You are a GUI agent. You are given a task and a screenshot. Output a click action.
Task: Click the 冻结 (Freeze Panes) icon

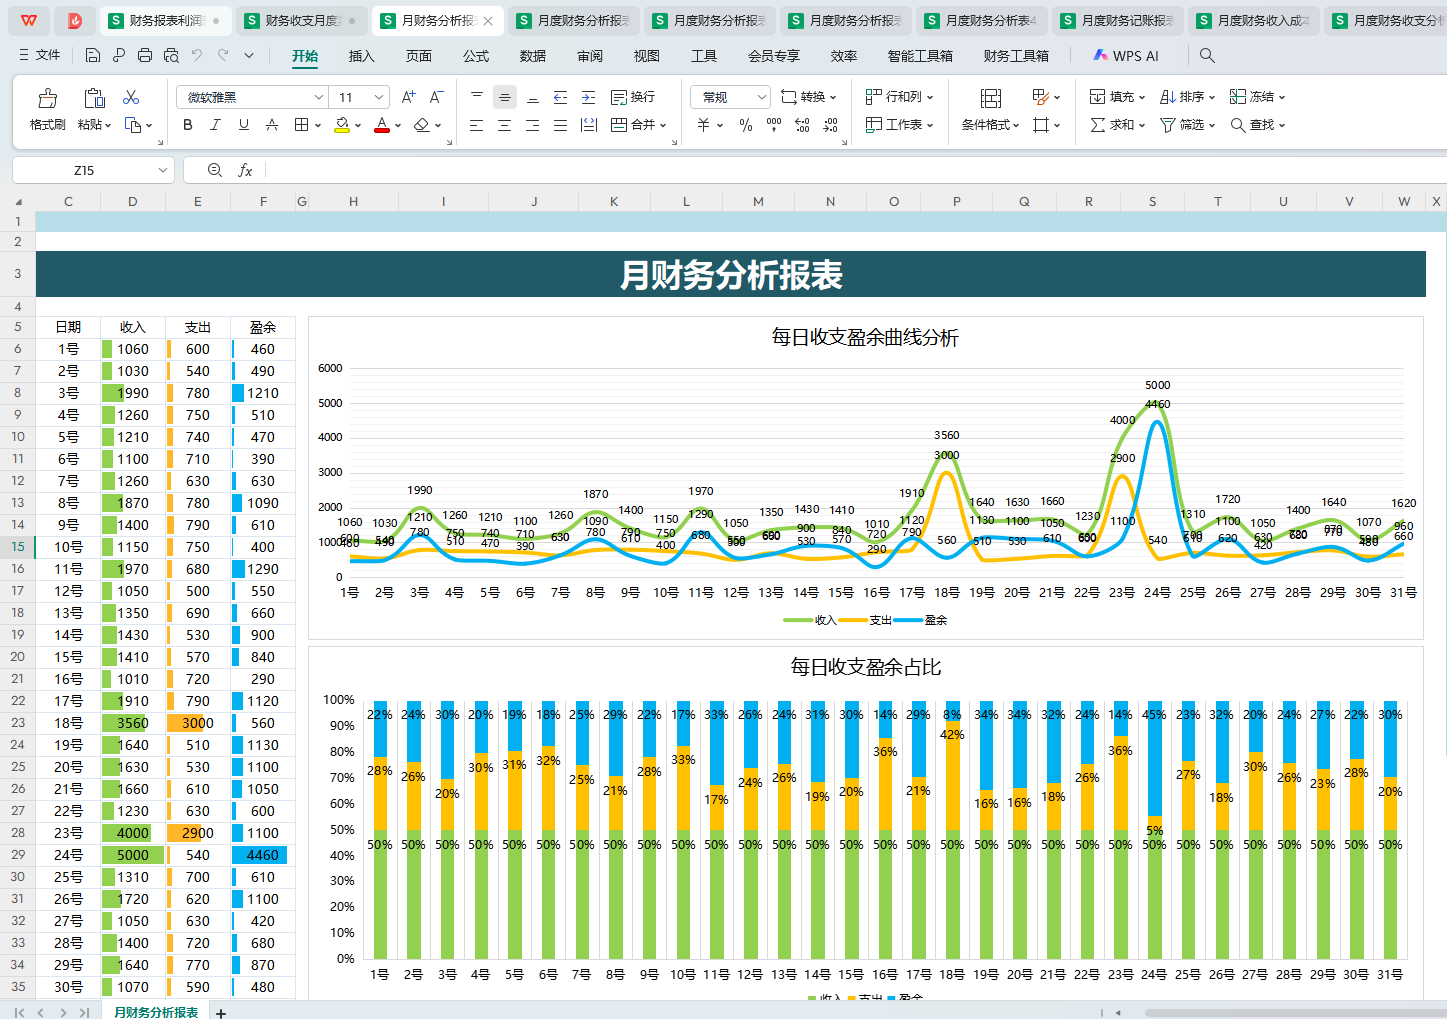[1253, 96]
